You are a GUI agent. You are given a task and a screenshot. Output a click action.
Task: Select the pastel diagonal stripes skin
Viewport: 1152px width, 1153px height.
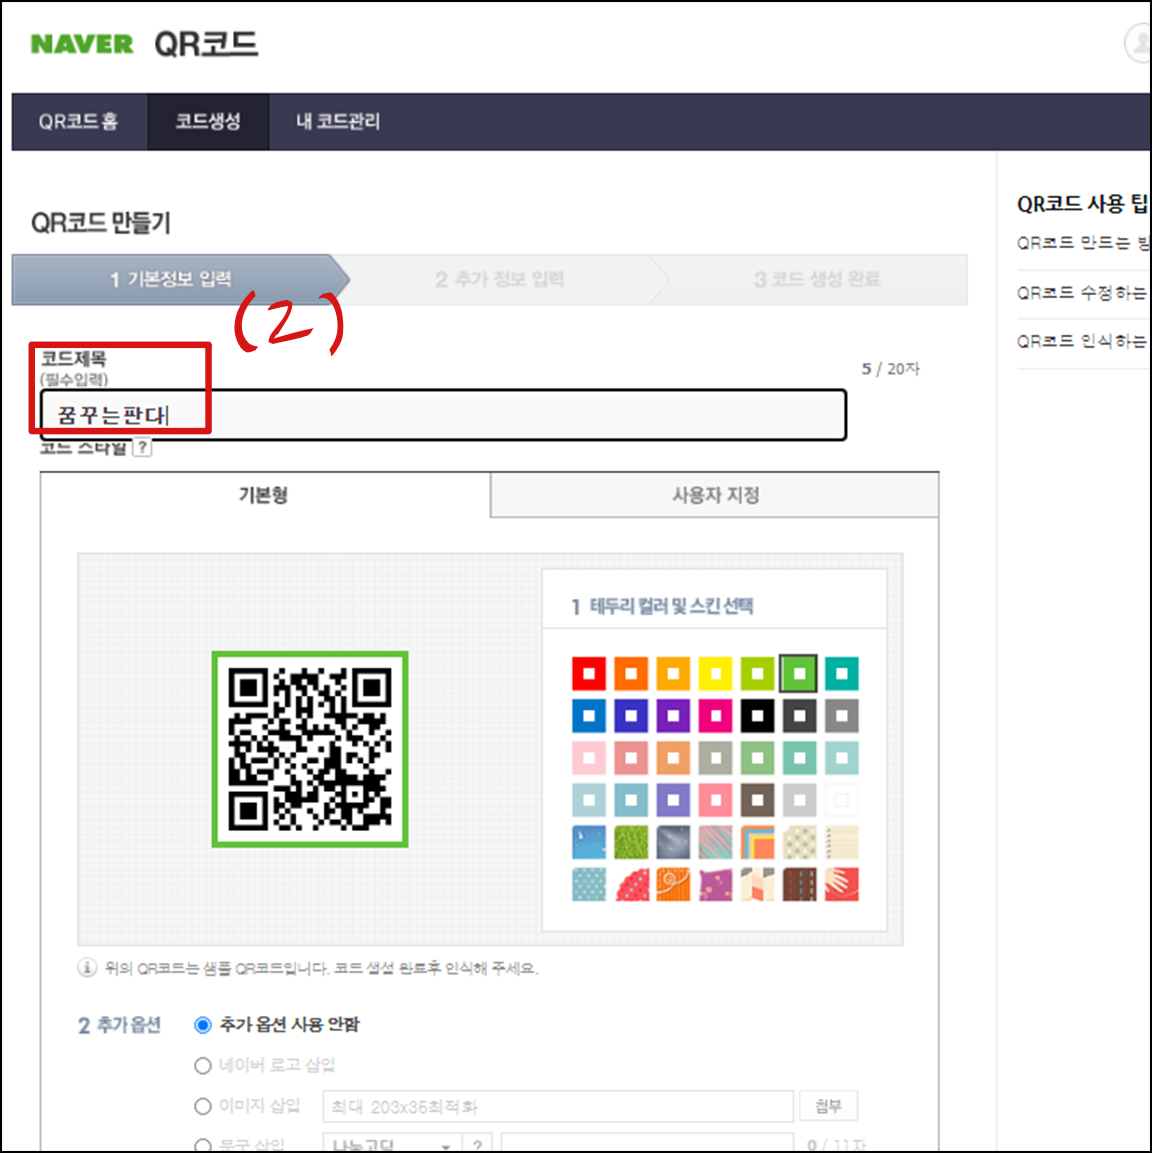pos(715,842)
